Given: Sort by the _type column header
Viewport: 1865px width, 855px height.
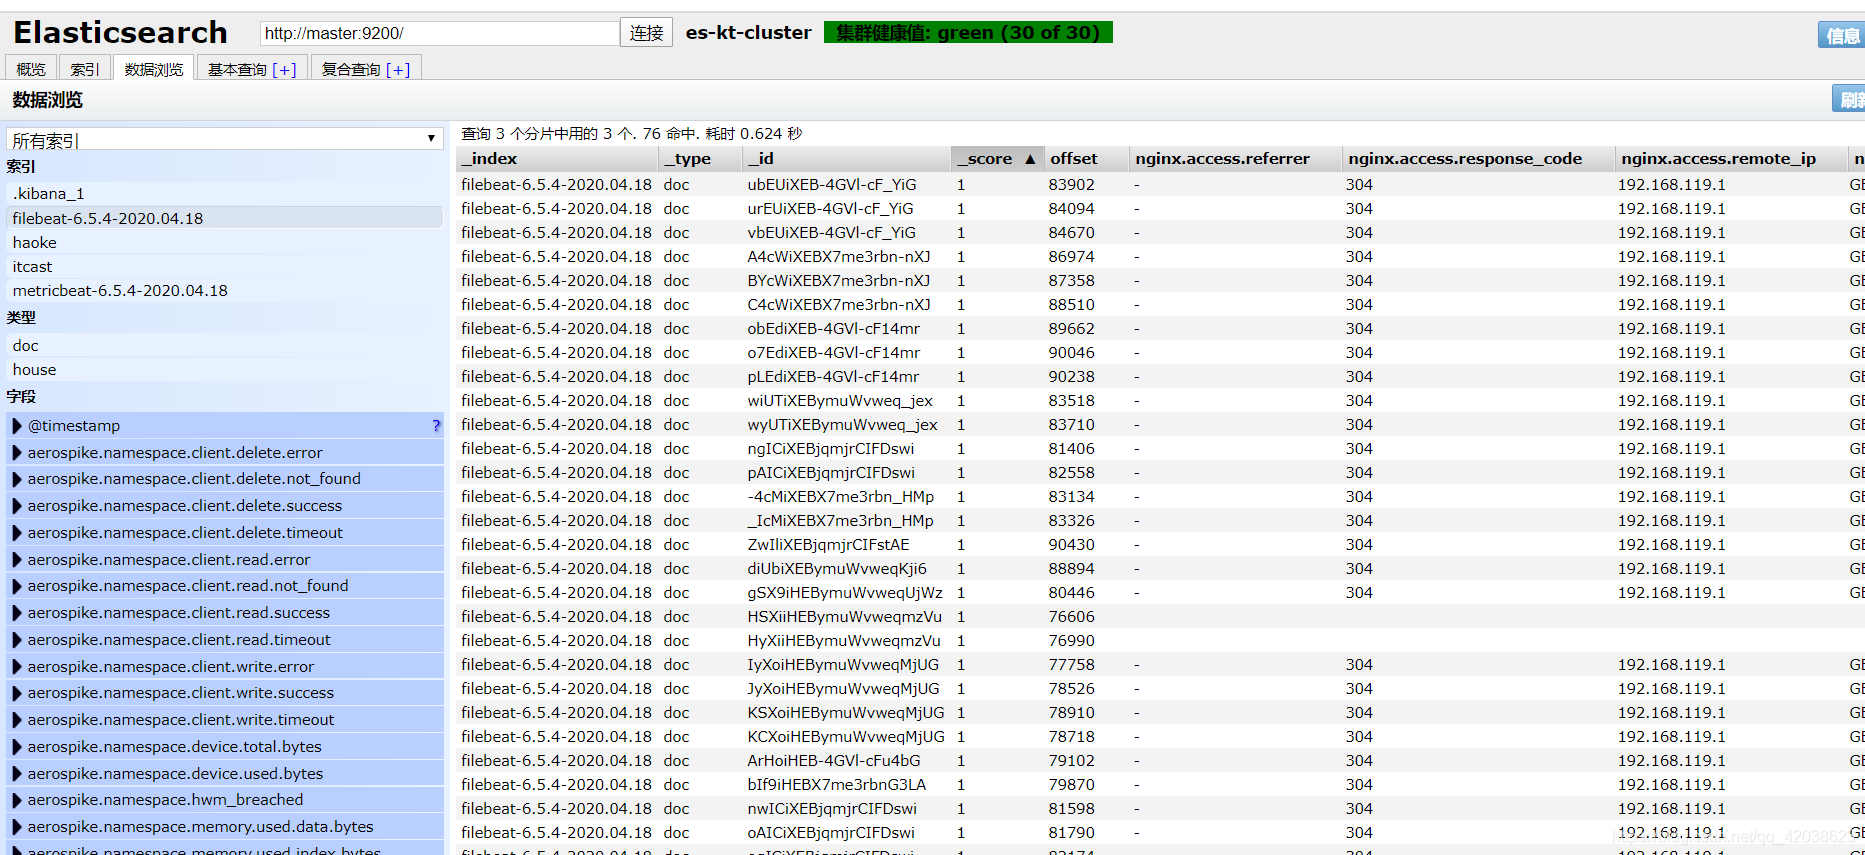Looking at the screenshot, I should point(700,159).
